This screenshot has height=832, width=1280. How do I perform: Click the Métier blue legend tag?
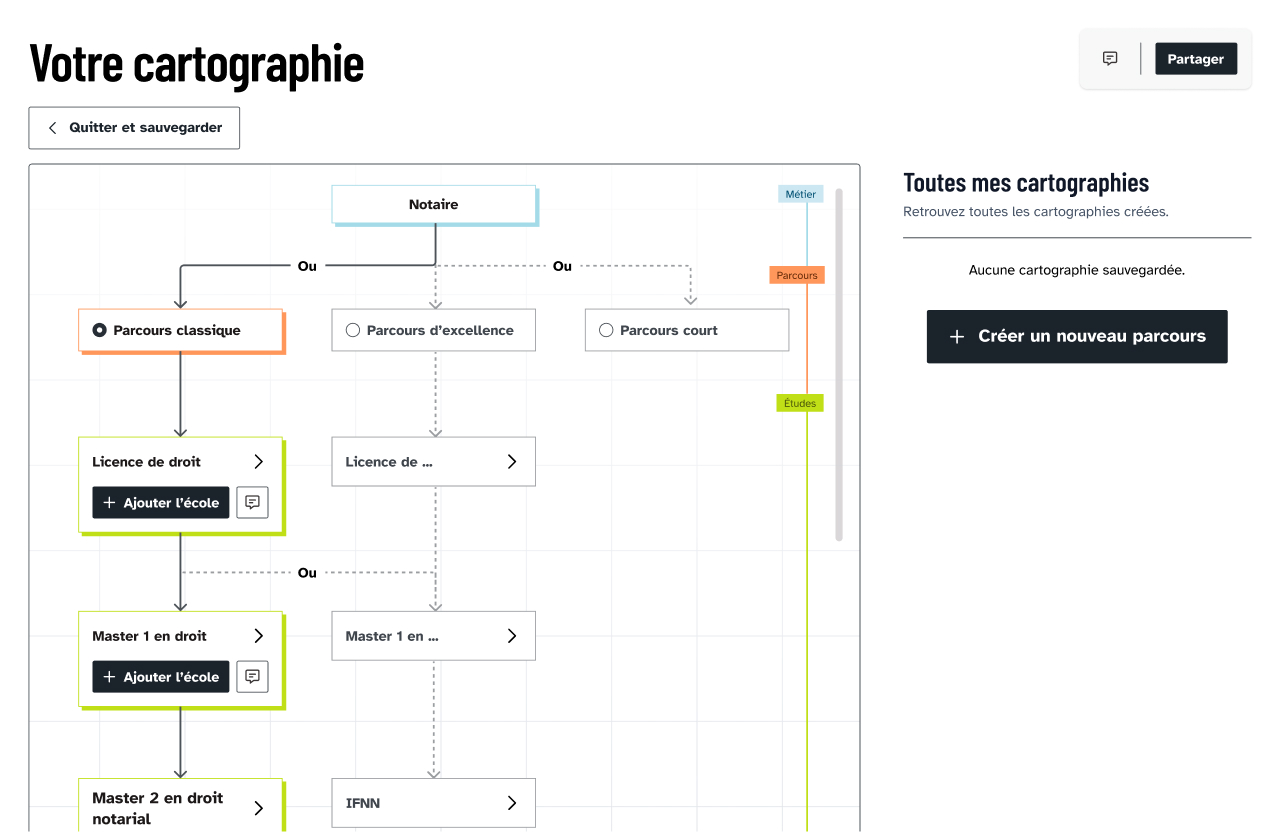[x=801, y=194]
